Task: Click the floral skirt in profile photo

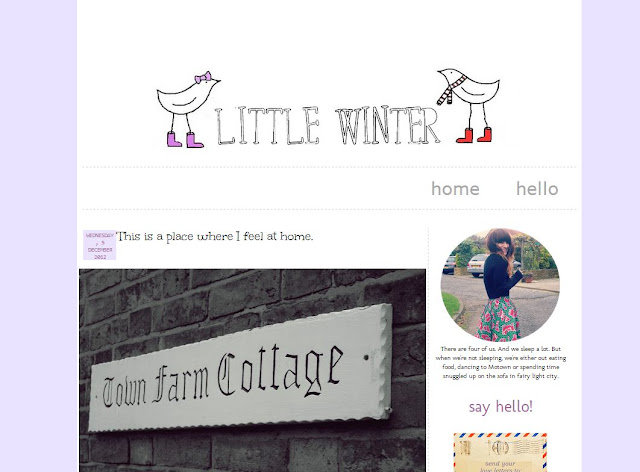Action: click(498, 319)
